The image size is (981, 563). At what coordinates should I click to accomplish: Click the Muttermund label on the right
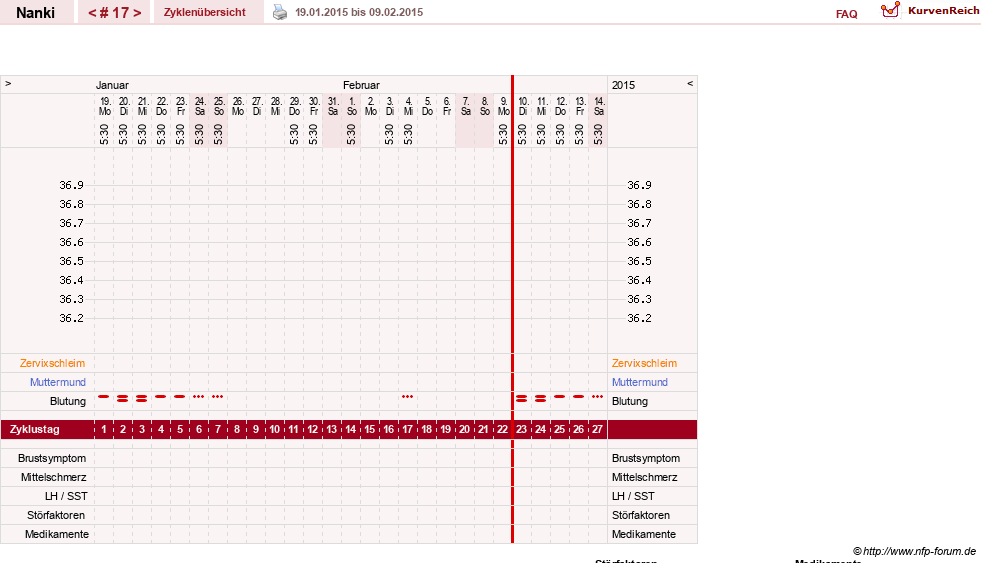point(640,382)
